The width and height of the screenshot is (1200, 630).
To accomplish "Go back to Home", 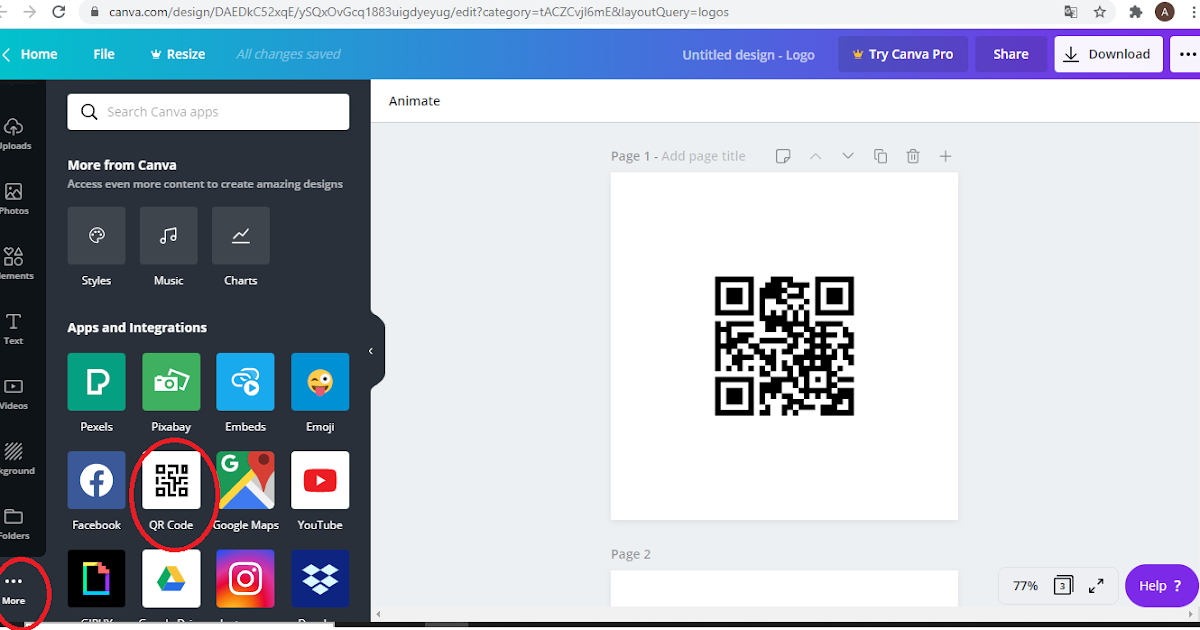I will pos(30,54).
